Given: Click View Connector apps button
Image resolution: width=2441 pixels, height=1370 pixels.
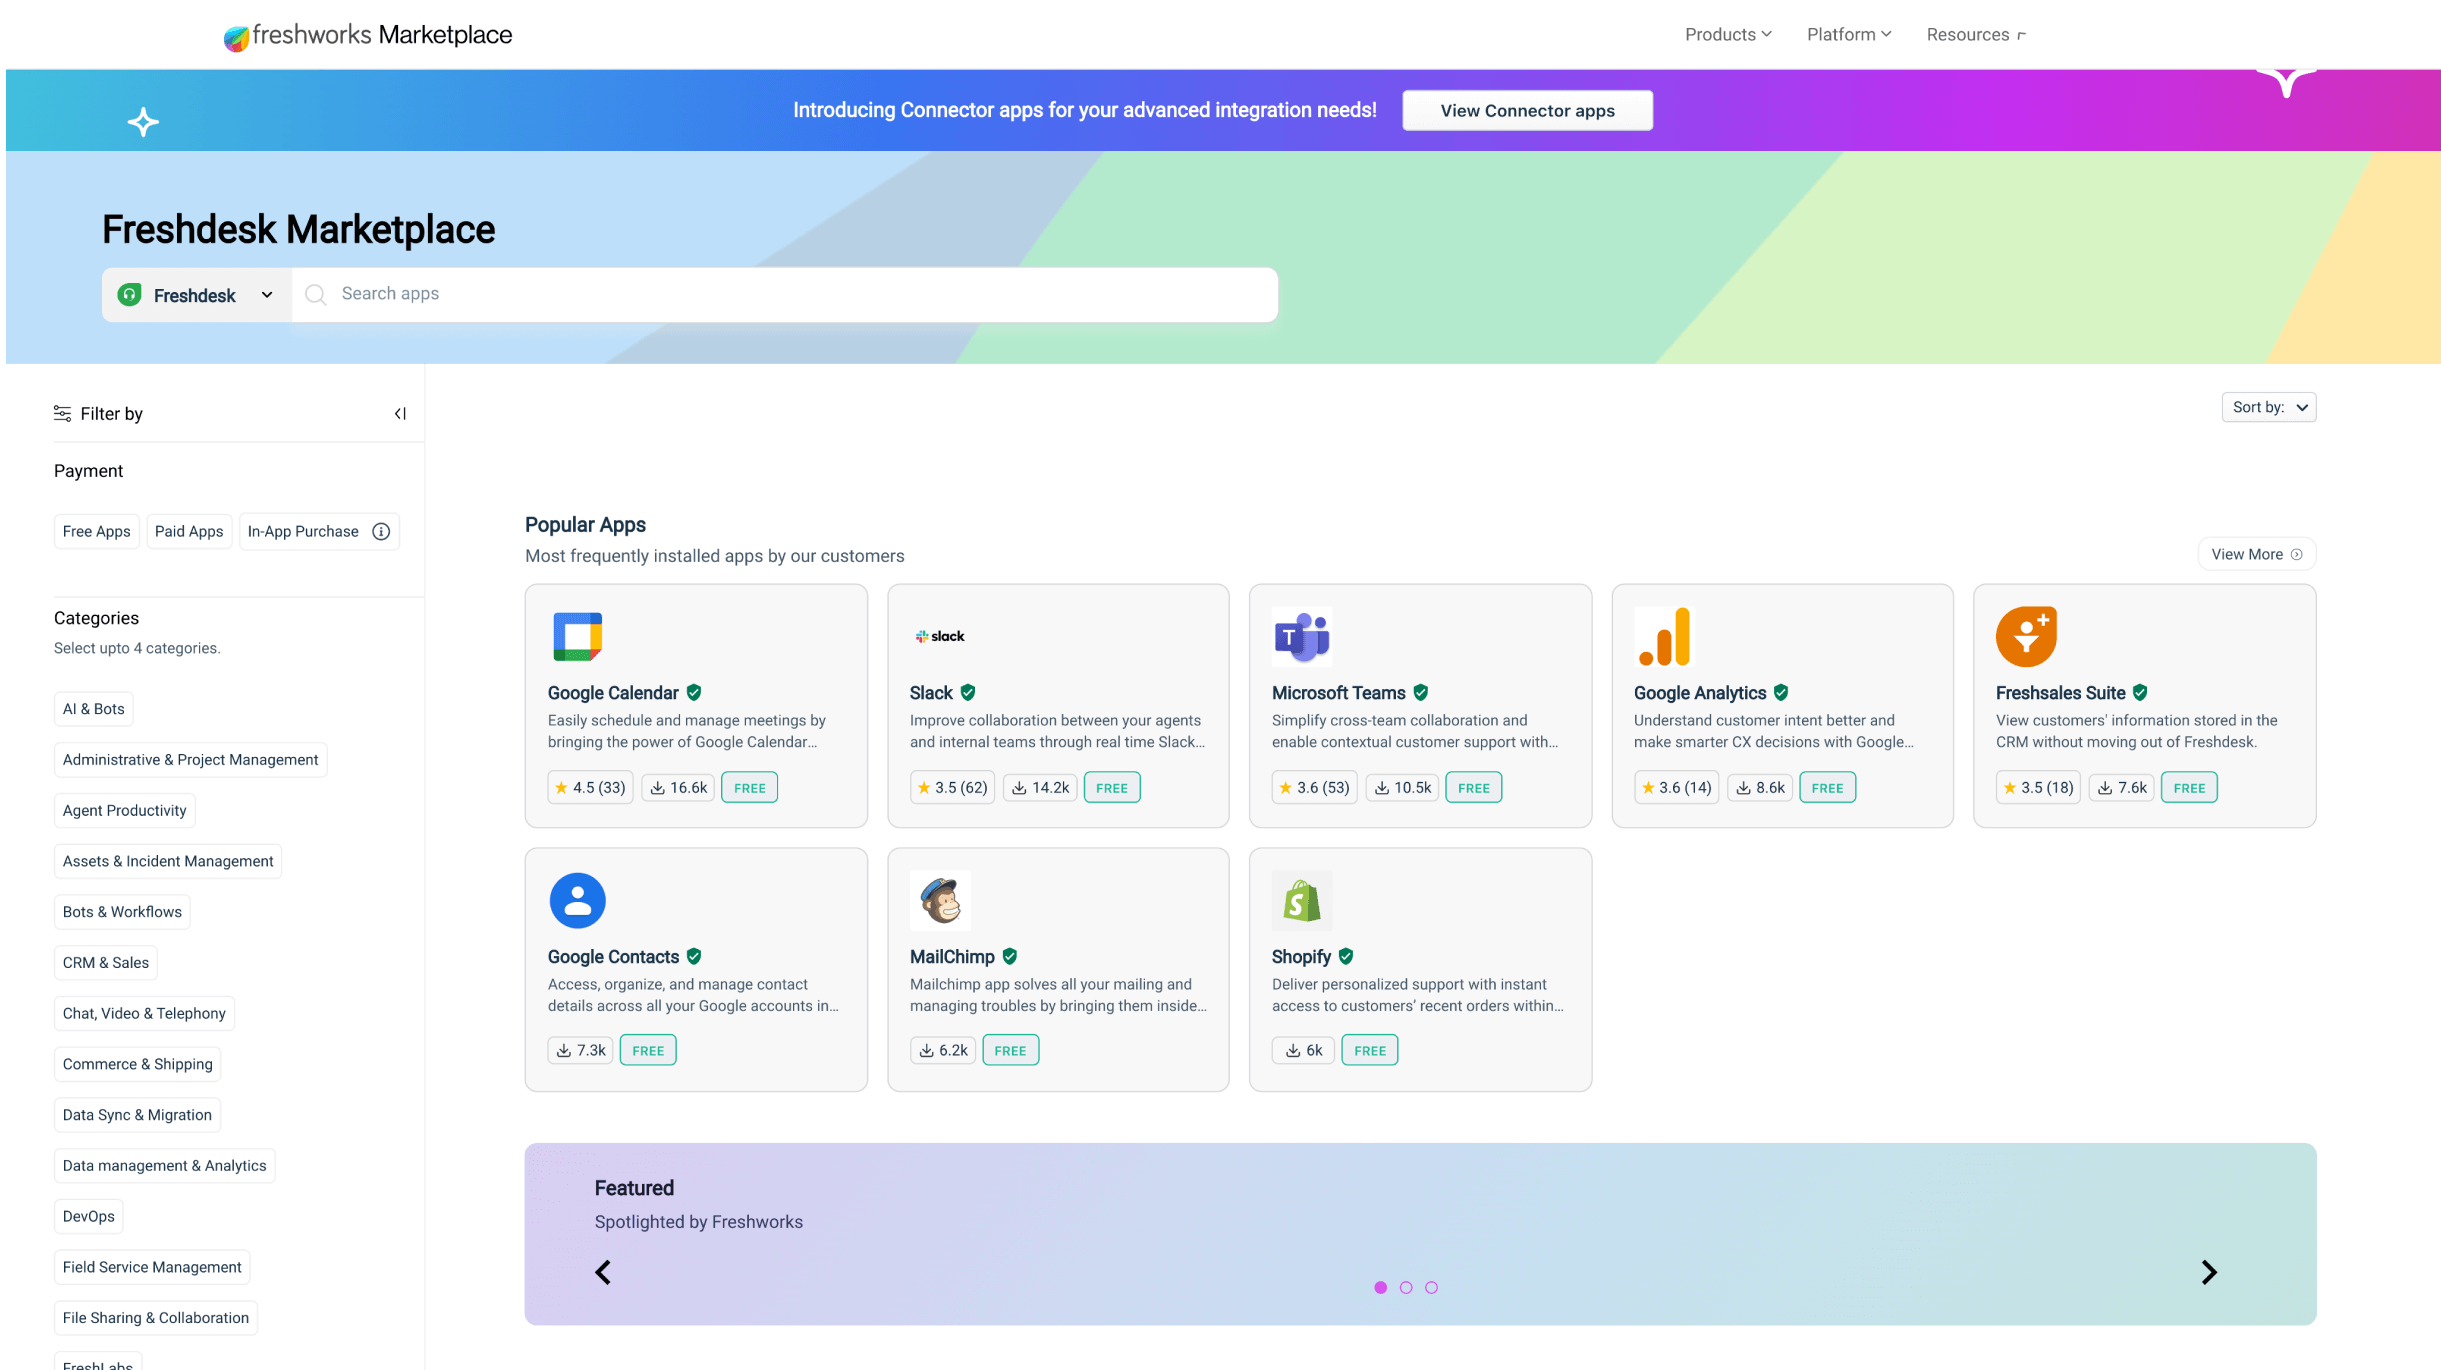Looking at the screenshot, I should [x=1527, y=109].
